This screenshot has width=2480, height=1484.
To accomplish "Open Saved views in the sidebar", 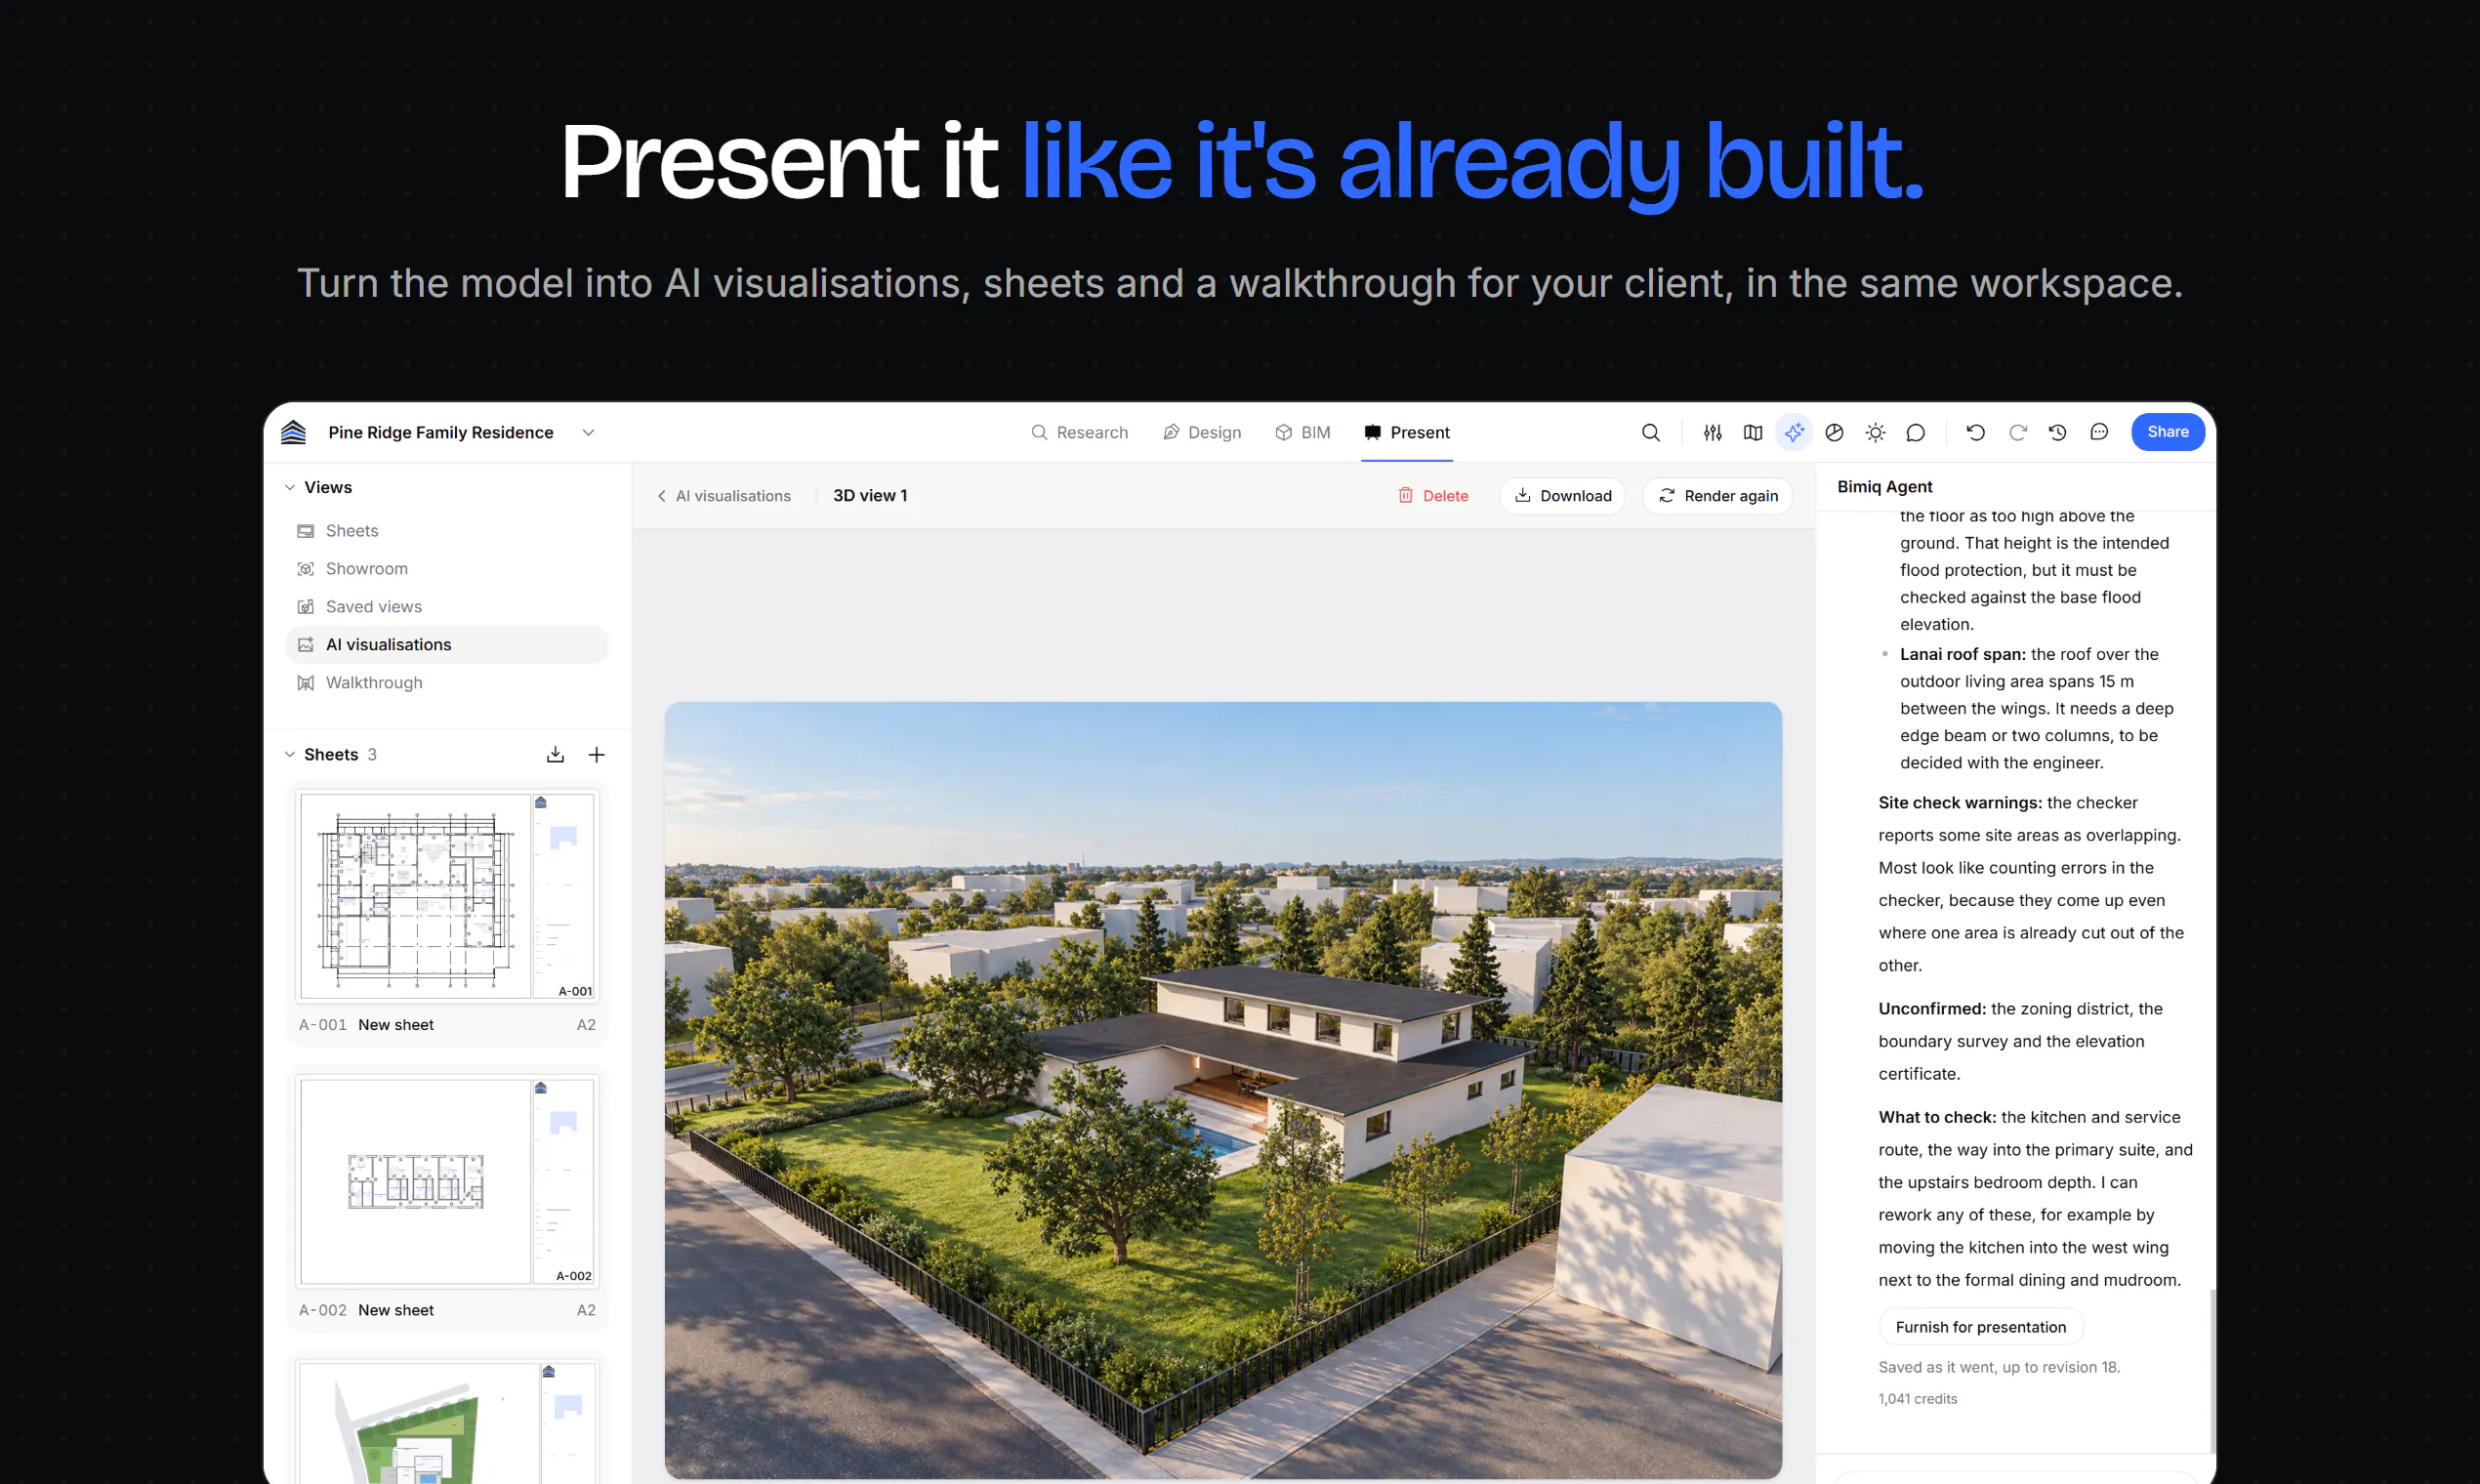I will 447,607.
